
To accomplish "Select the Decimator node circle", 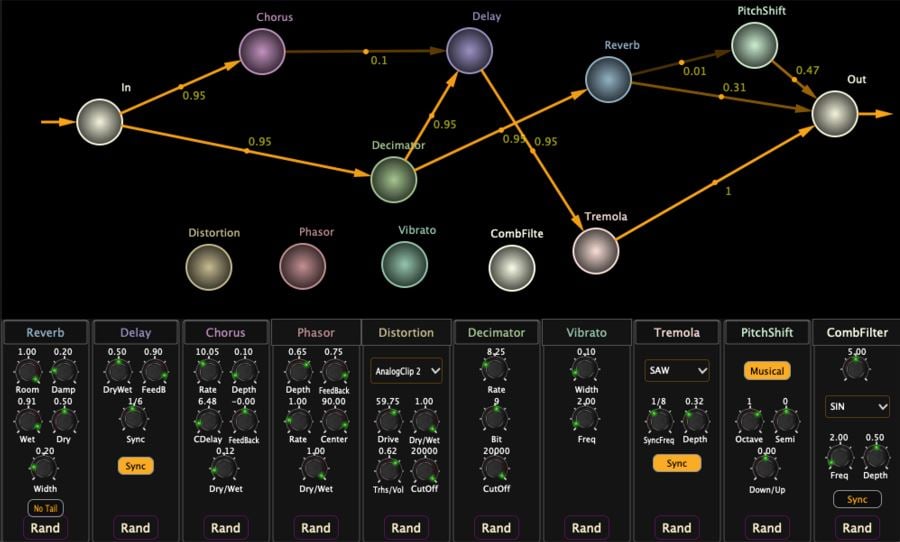I will tap(394, 180).
